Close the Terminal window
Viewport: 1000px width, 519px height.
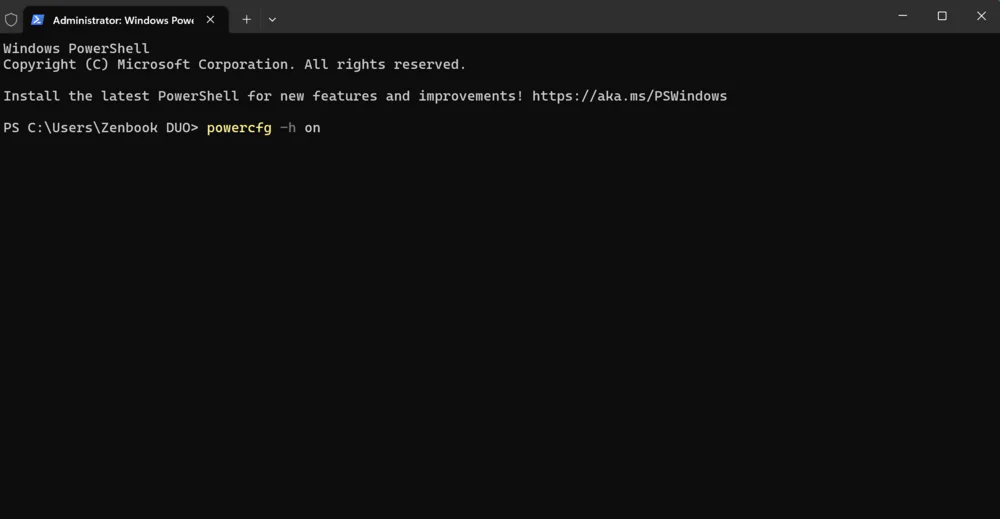click(981, 16)
